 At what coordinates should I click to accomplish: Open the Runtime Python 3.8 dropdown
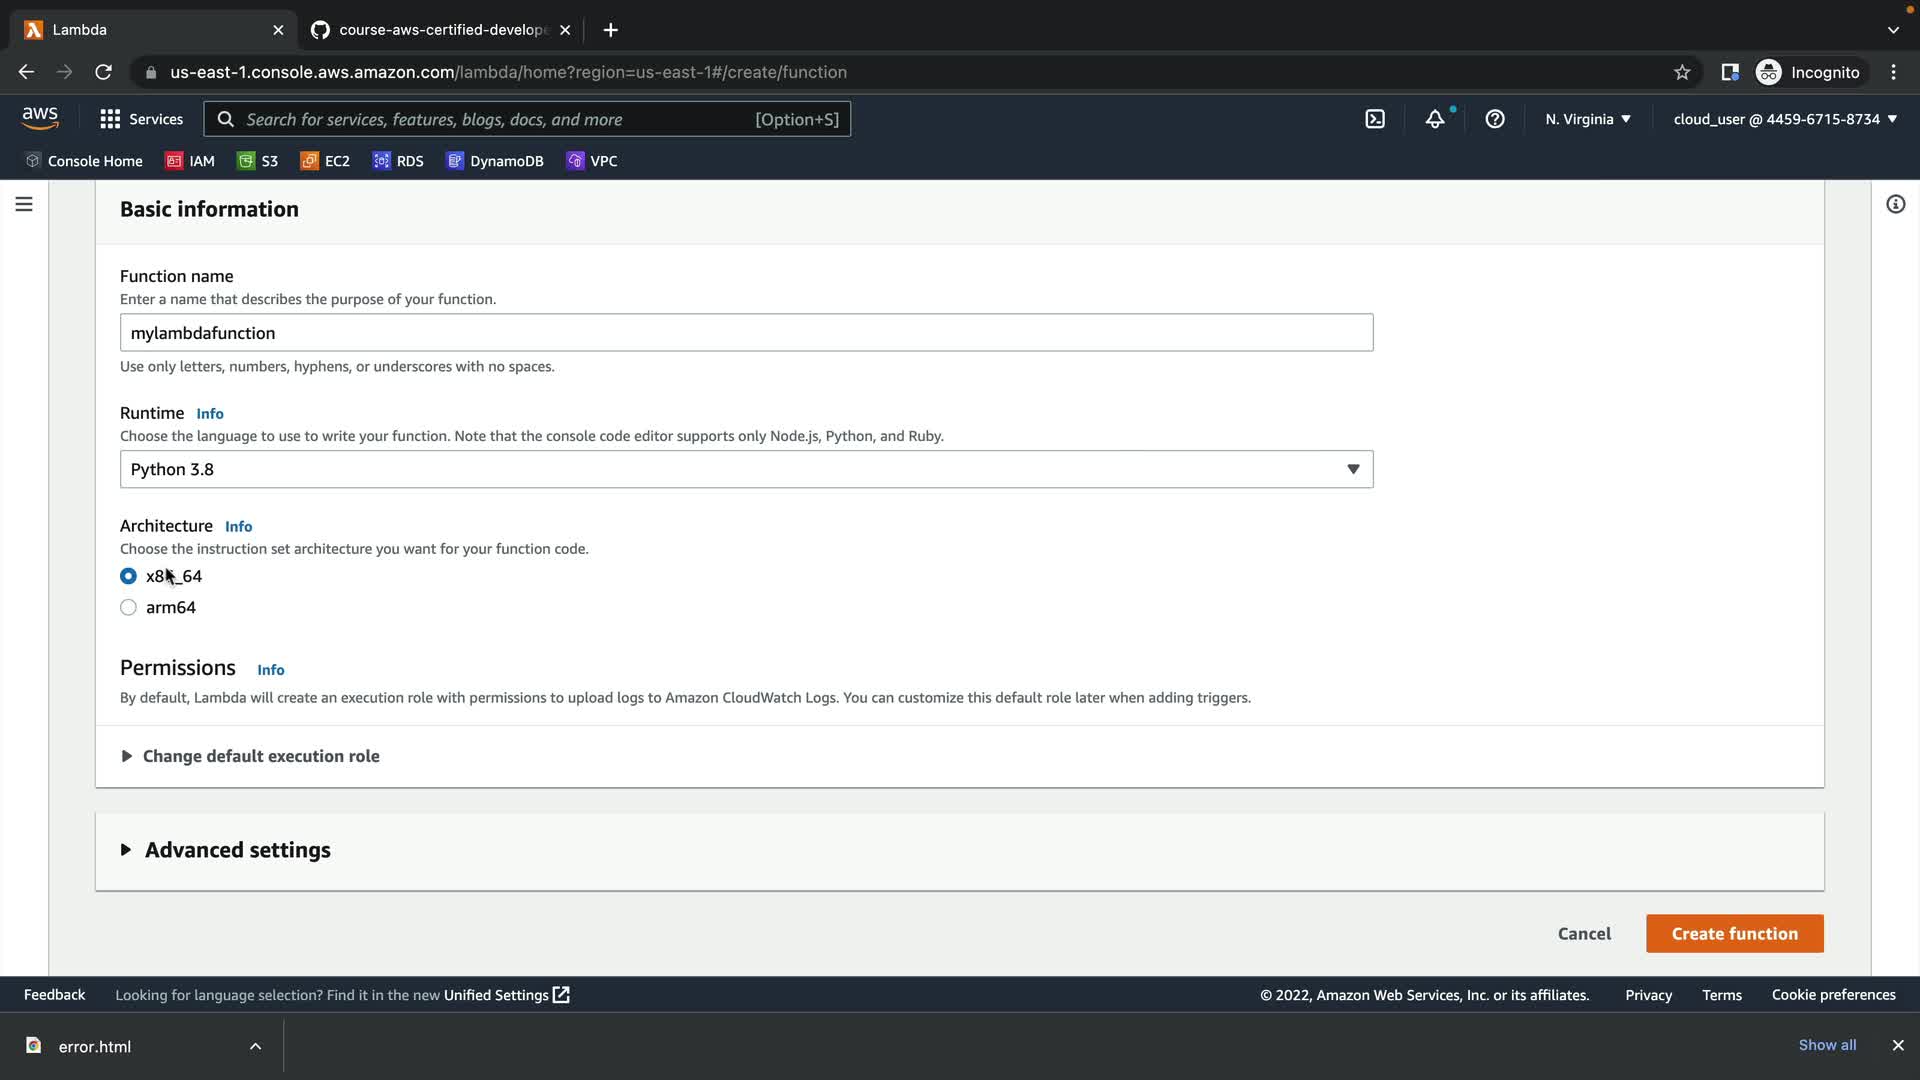[746, 469]
